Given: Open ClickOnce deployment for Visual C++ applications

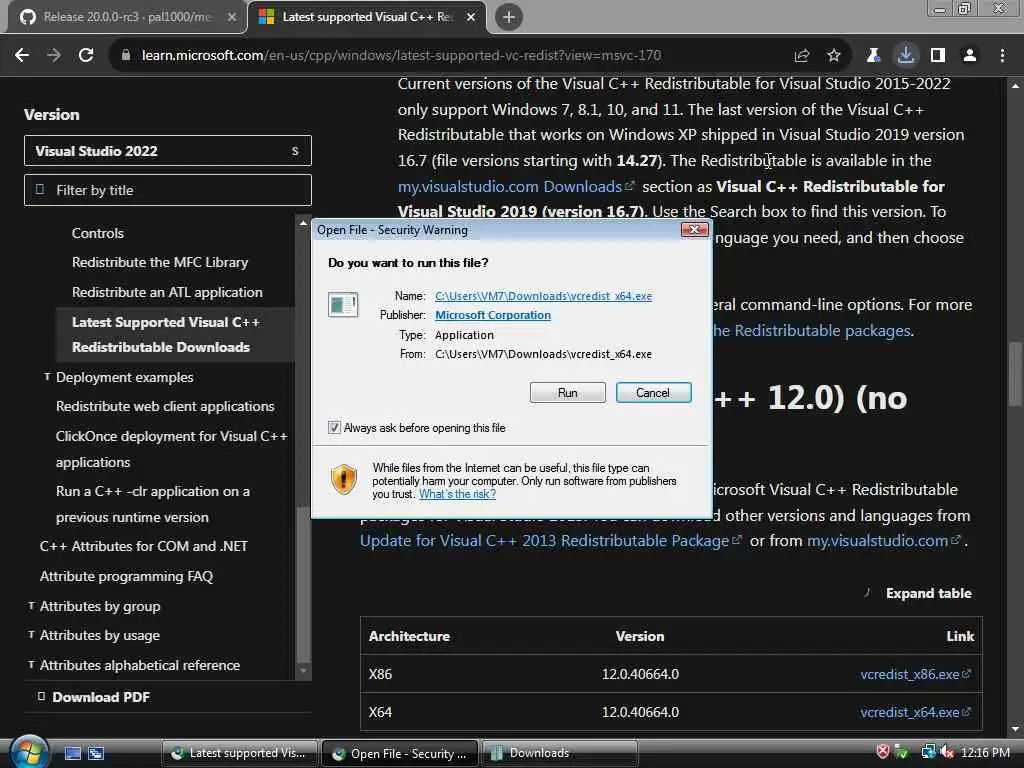Looking at the screenshot, I should [172, 449].
